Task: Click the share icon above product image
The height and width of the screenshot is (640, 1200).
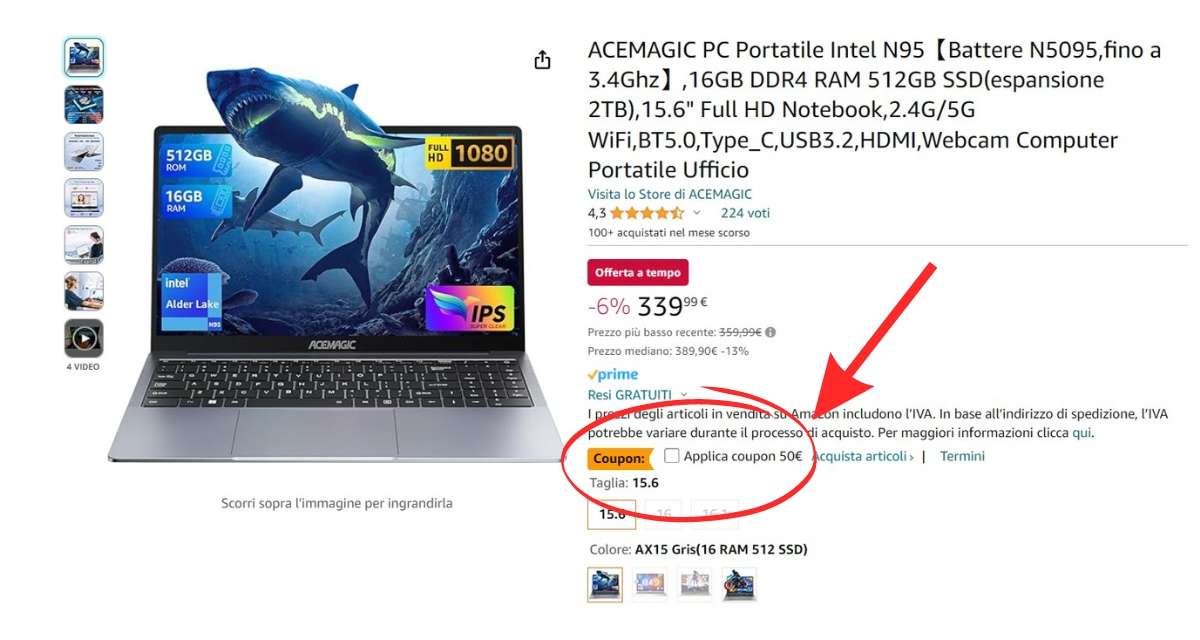Action: click(x=542, y=60)
